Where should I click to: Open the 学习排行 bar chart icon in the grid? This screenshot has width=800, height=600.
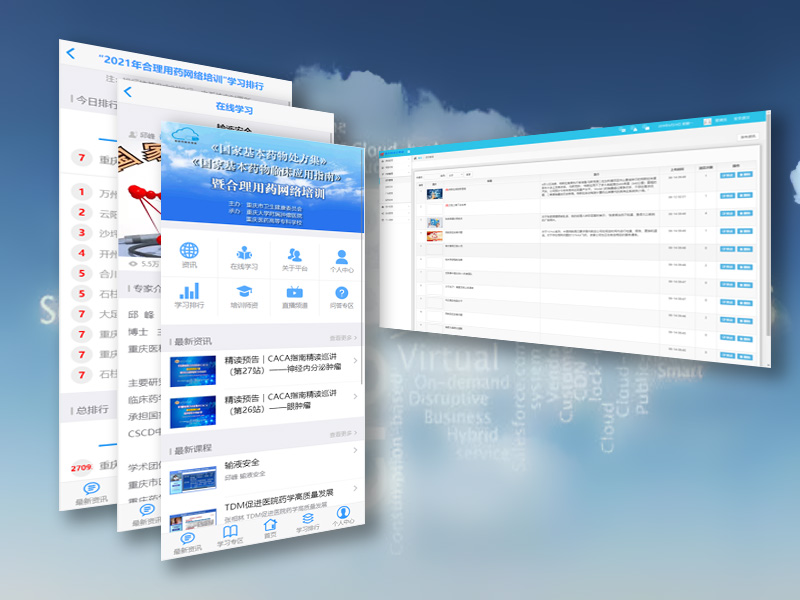189,292
